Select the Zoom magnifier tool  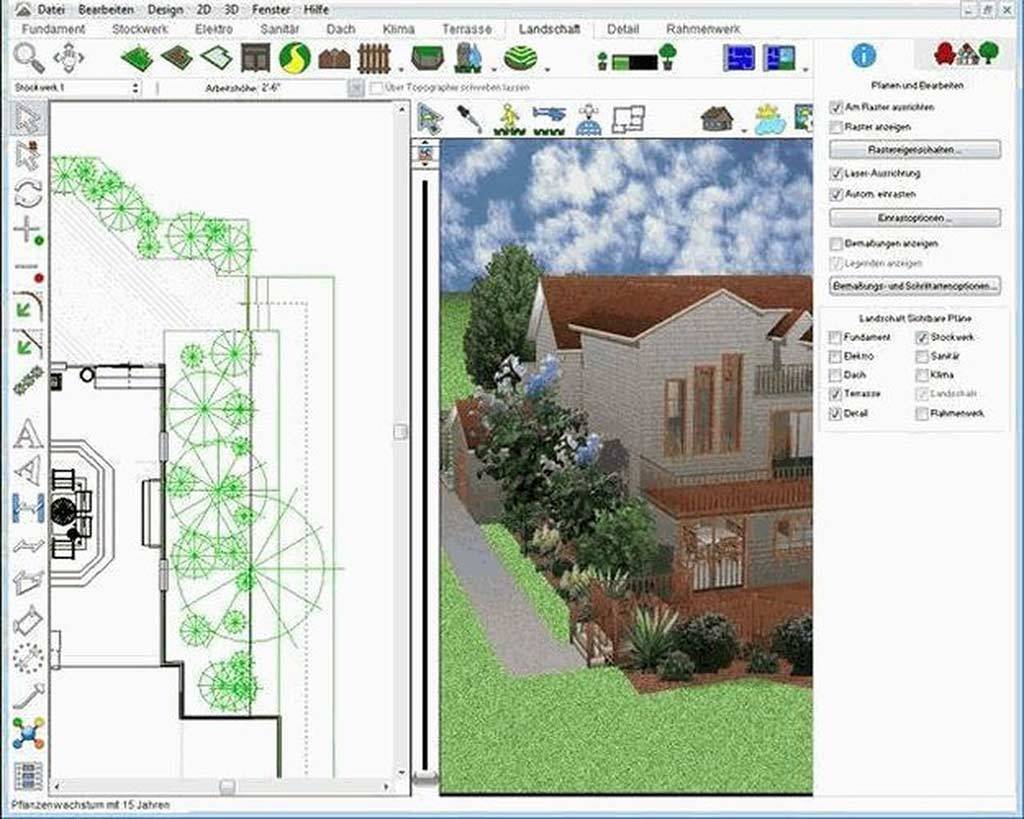27,58
